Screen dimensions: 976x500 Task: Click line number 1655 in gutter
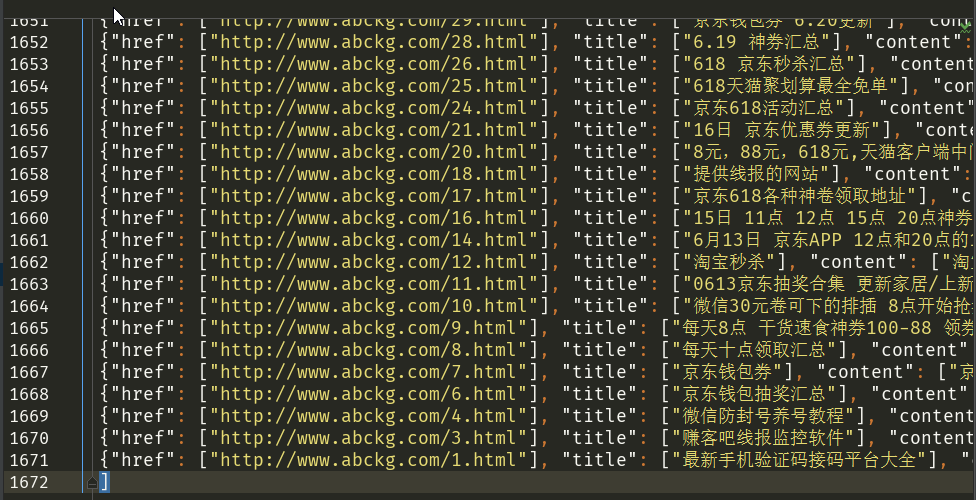pyautogui.click(x=29, y=108)
